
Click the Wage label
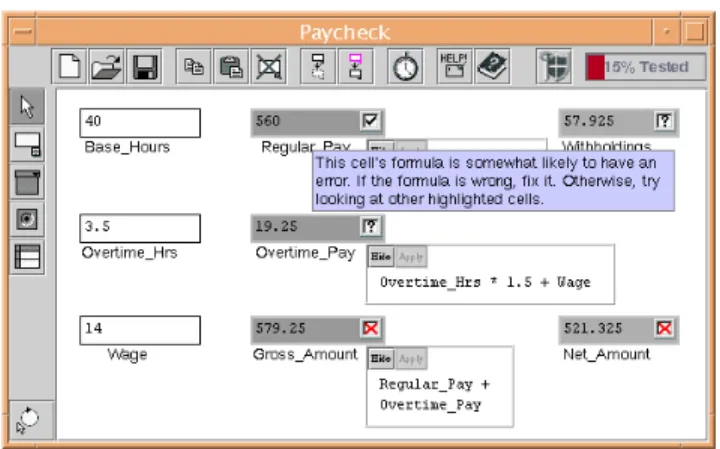127,354
